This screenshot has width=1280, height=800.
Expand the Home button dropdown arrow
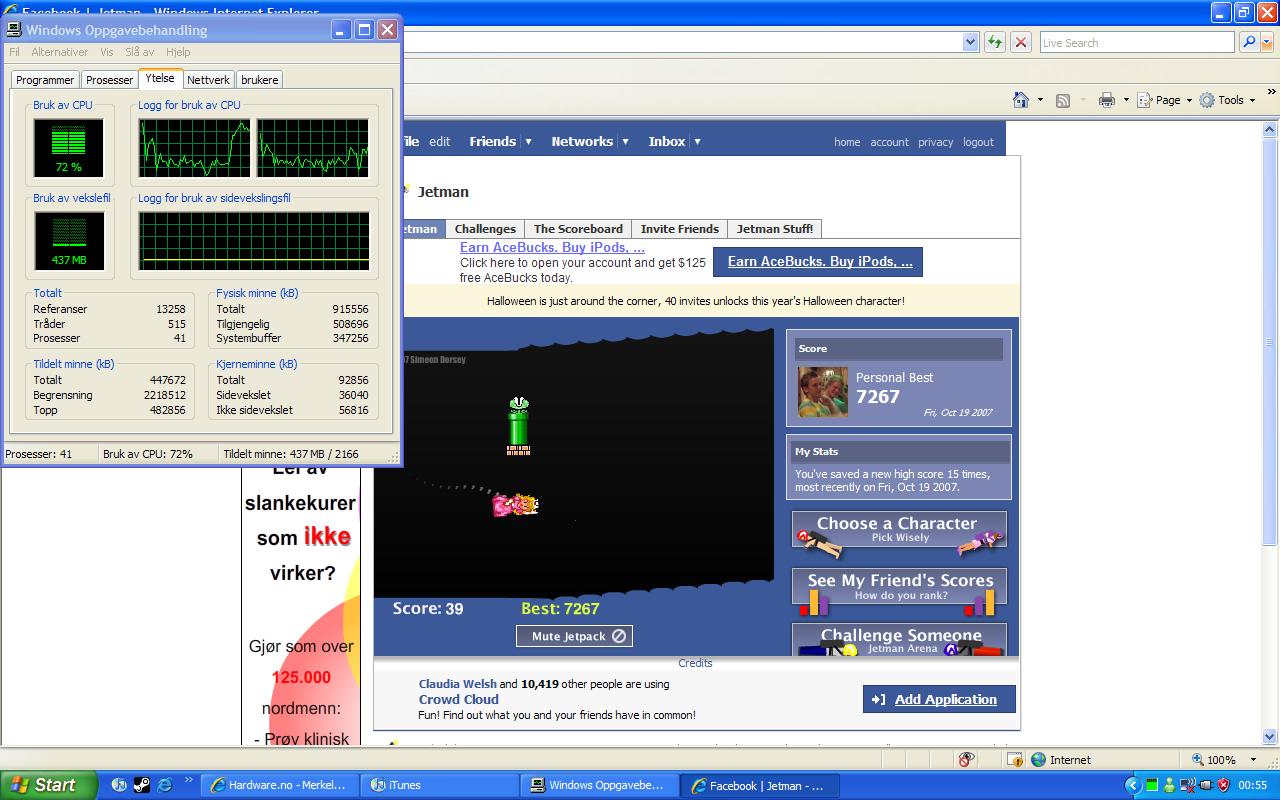click(x=1040, y=100)
